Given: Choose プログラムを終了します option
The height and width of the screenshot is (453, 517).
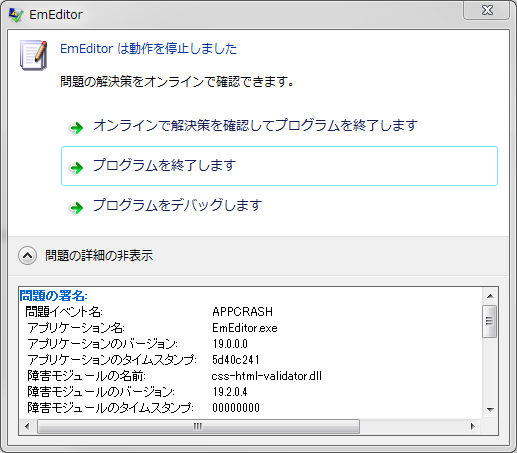Looking at the screenshot, I should (279, 166).
